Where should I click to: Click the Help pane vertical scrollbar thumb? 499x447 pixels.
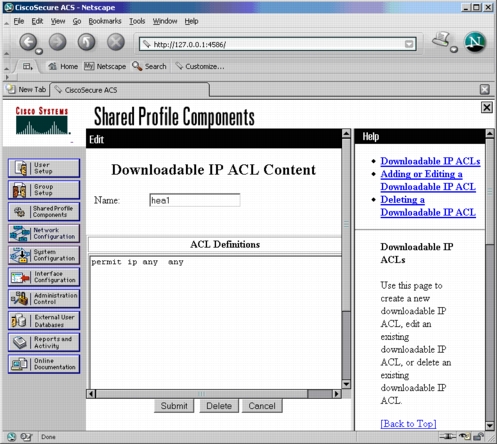coord(490,192)
